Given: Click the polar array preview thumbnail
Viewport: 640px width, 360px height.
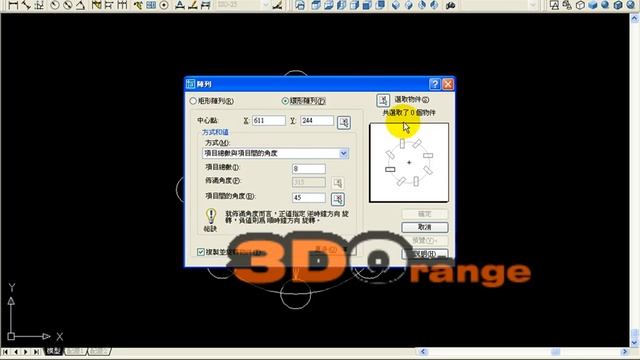Looking at the screenshot, I should [x=409, y=162].
